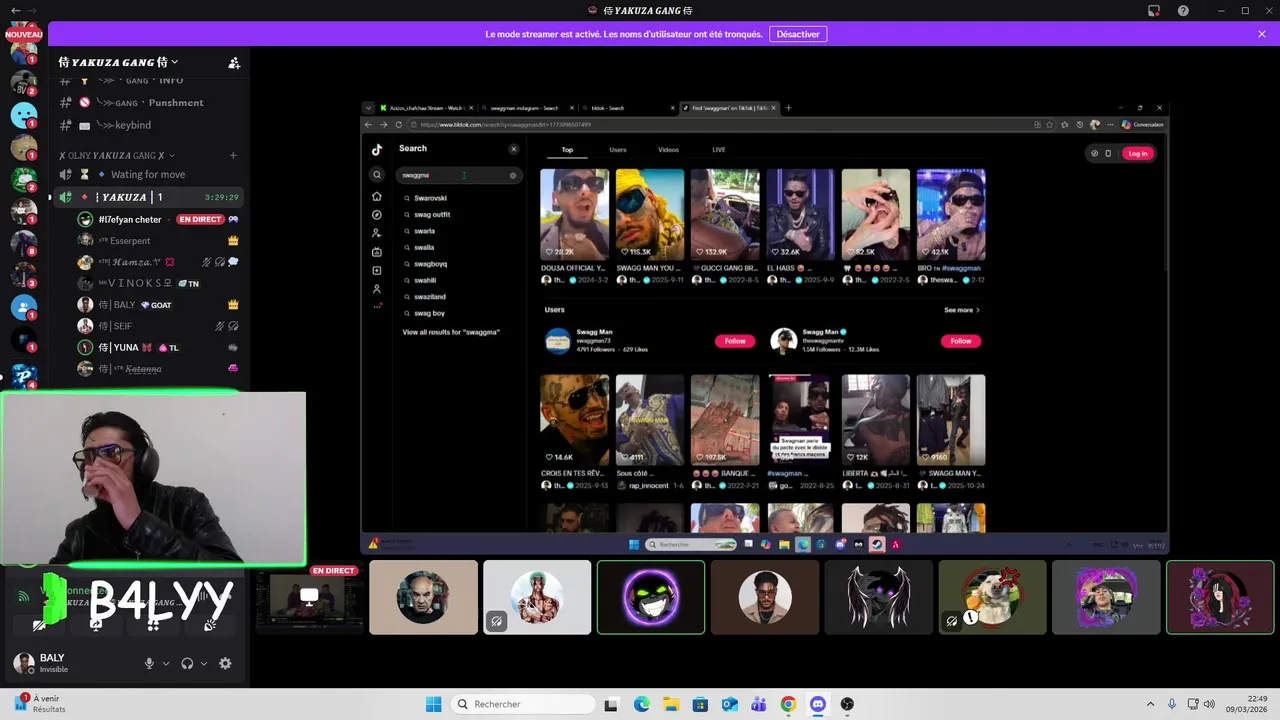Click user SEIF in voice channel list
1280x720 pixels.
pyautogui.click(x=159, y=326)
